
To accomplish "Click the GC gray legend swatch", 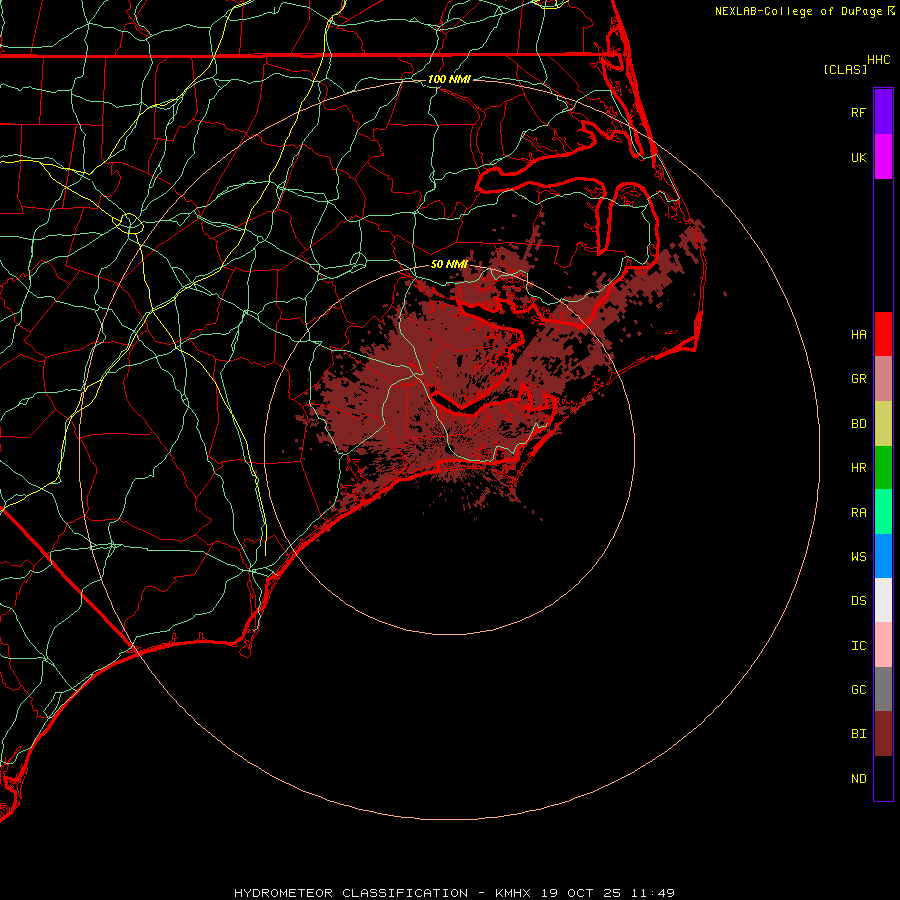I will pos(883,689).
